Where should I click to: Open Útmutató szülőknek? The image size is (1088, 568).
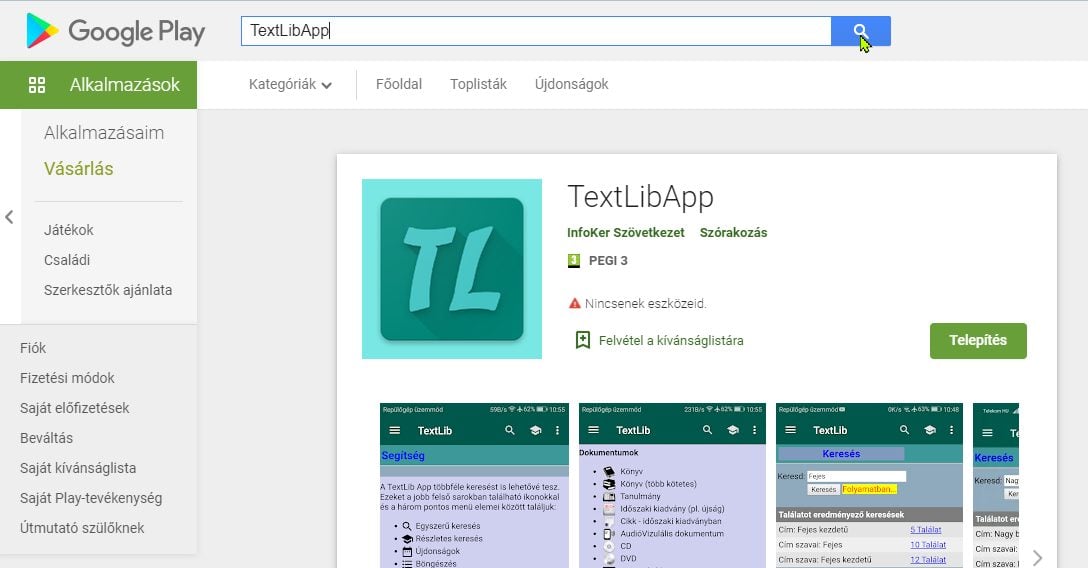point(82,528)
